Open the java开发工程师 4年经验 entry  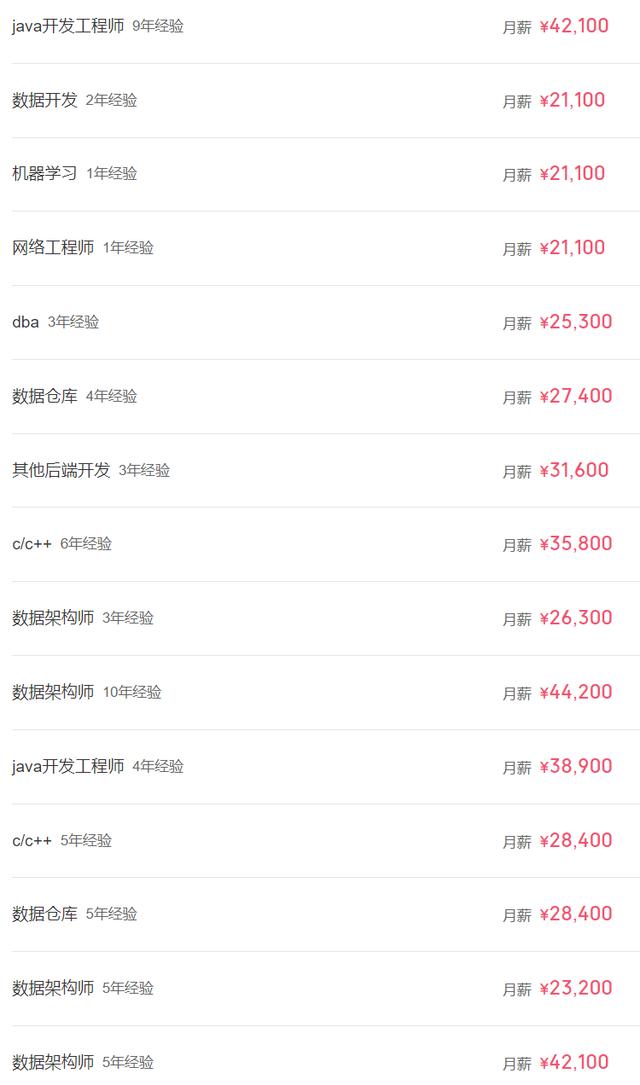point(68,766)
